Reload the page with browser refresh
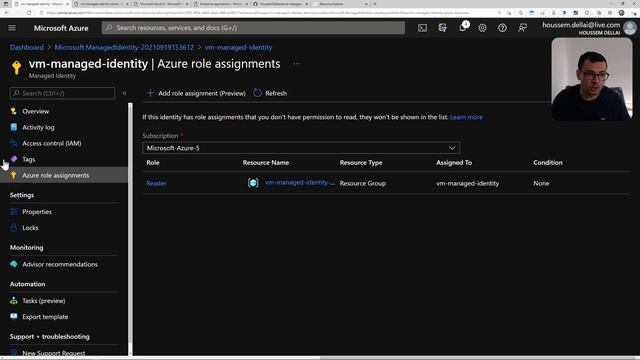 [x=29, y=13]
